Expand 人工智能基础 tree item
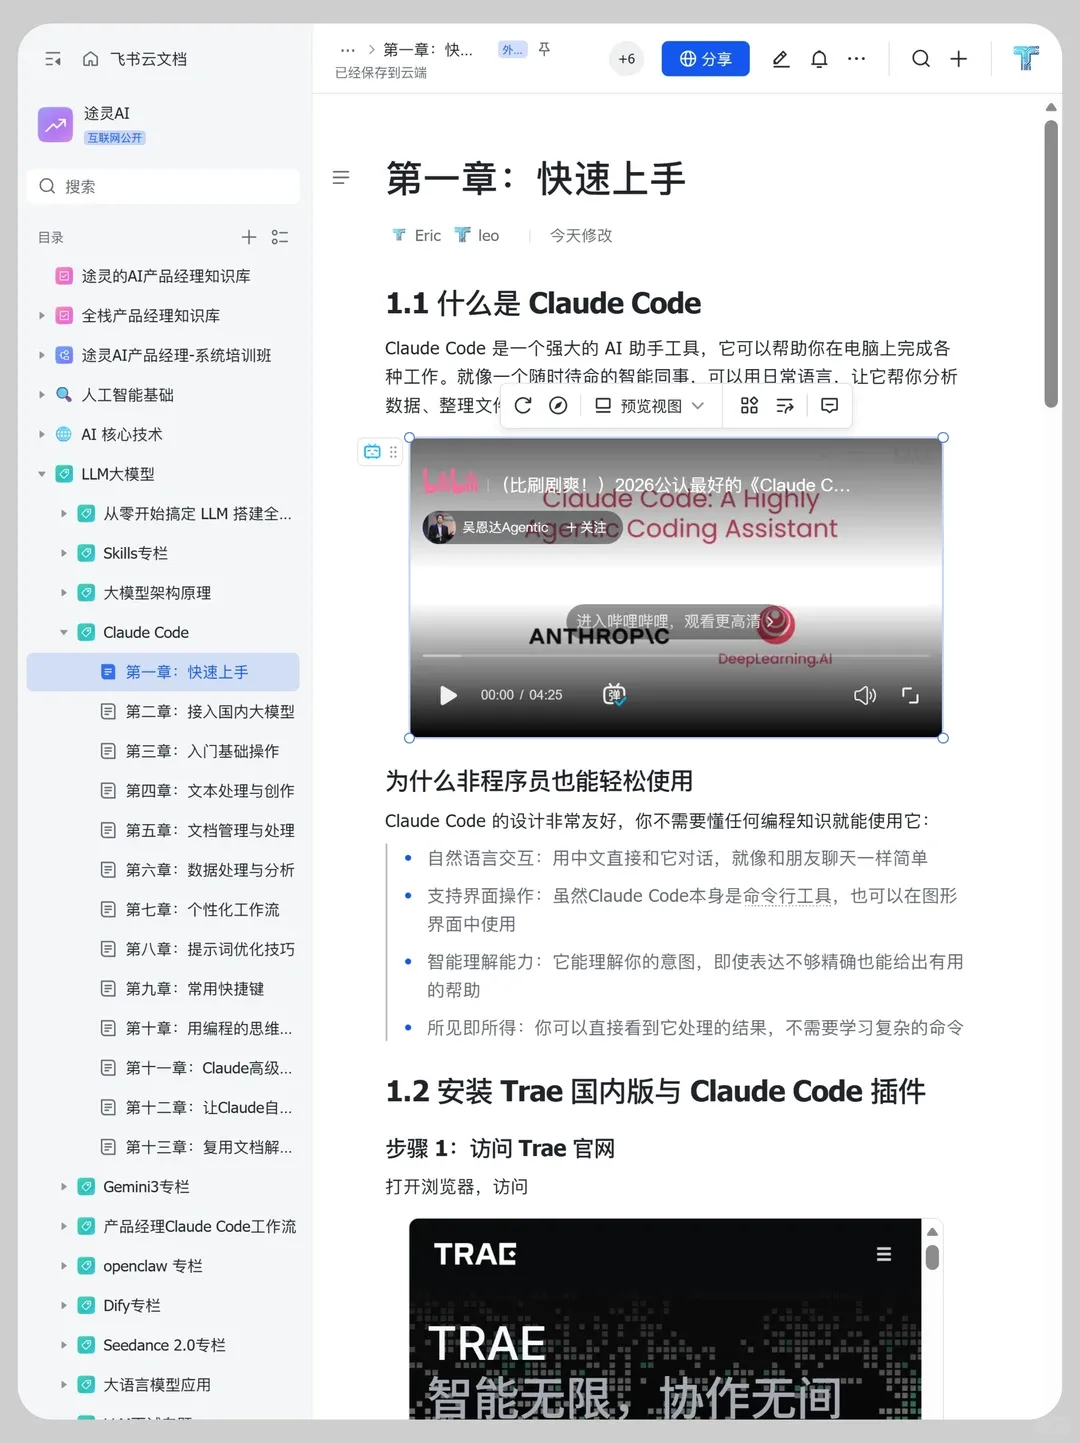The height and width of the screenshot is (1443, 1080). pos(42,395)
